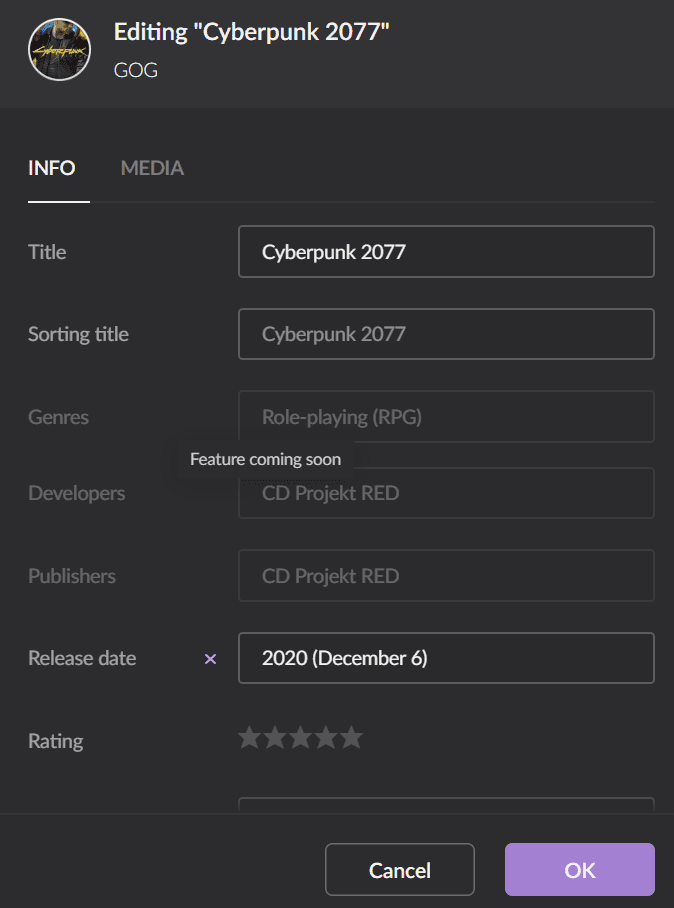Screen dimensions: 674x908
Task: Click the Genres field showing Role-playing (RPG)
Action: 446,416
